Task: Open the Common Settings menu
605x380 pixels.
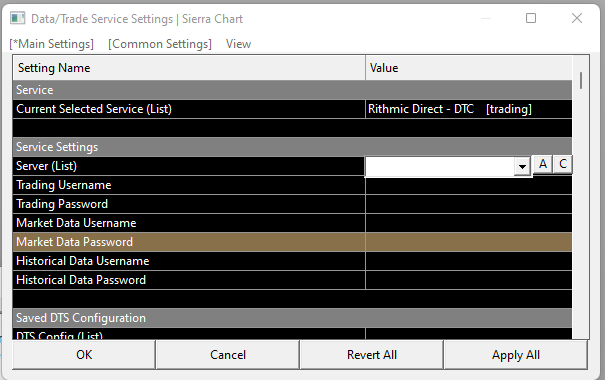Action: coord(160,44)
